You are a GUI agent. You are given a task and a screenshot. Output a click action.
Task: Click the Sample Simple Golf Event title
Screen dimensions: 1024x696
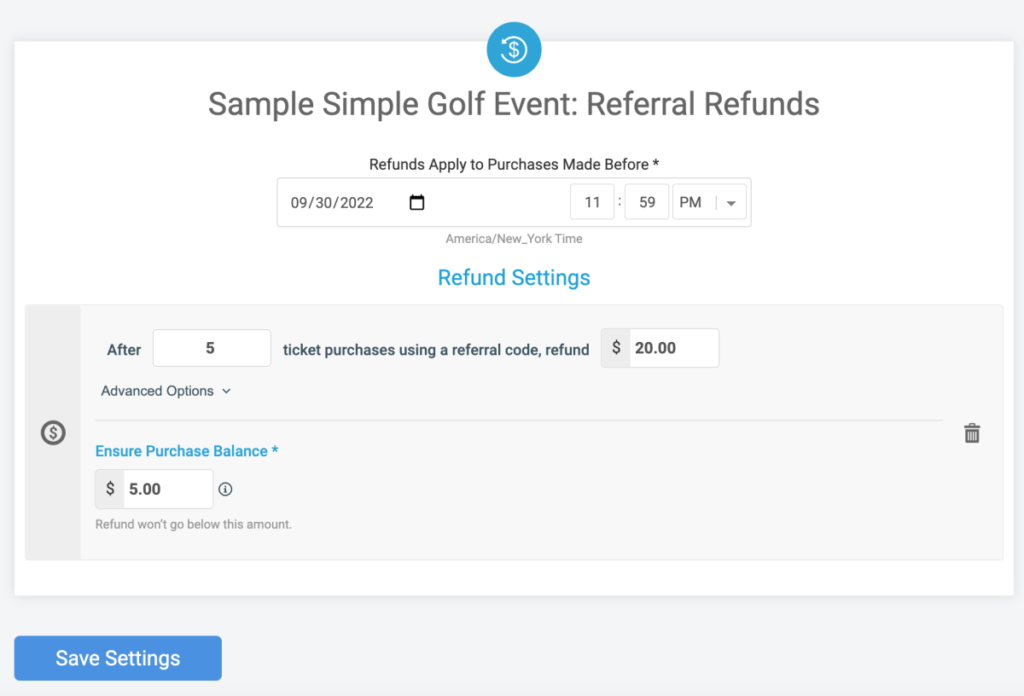(x=513, y=104)
